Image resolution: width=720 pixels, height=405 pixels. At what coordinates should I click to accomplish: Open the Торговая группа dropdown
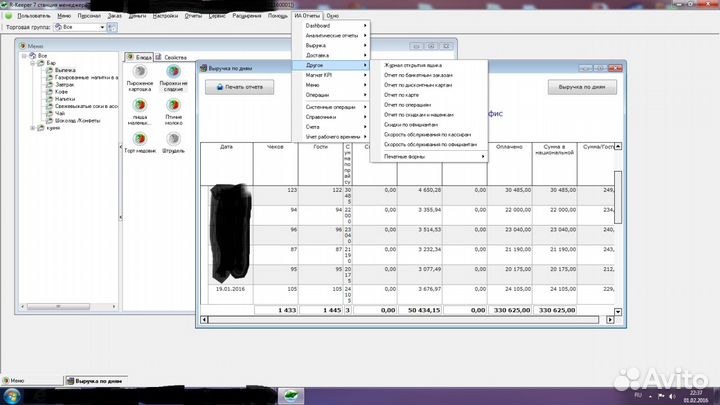pos(101,27)
